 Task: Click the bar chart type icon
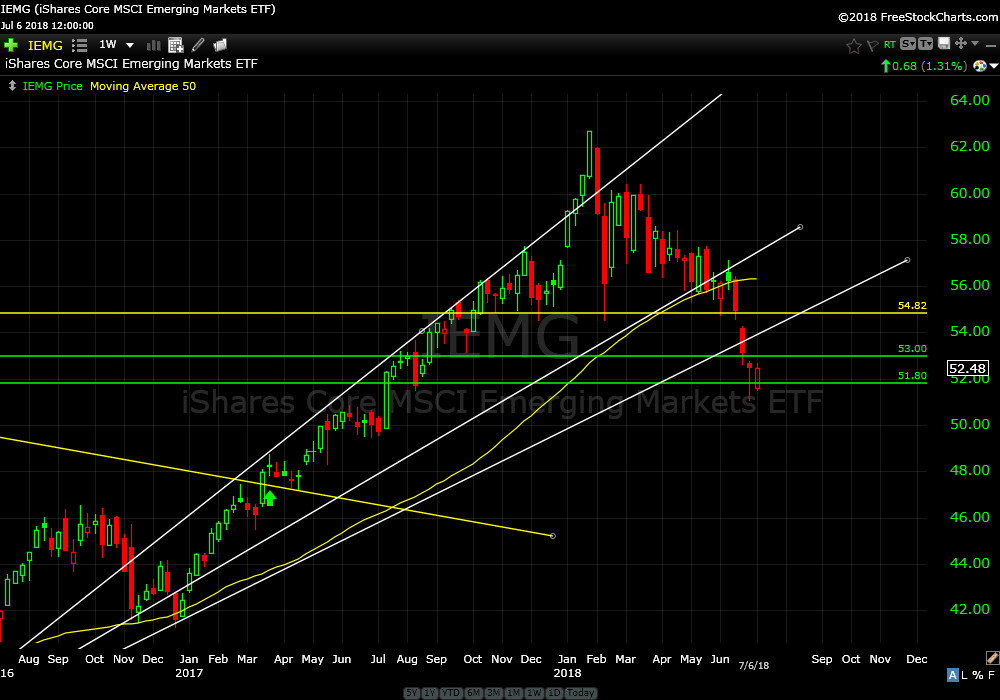coord(154,45)
